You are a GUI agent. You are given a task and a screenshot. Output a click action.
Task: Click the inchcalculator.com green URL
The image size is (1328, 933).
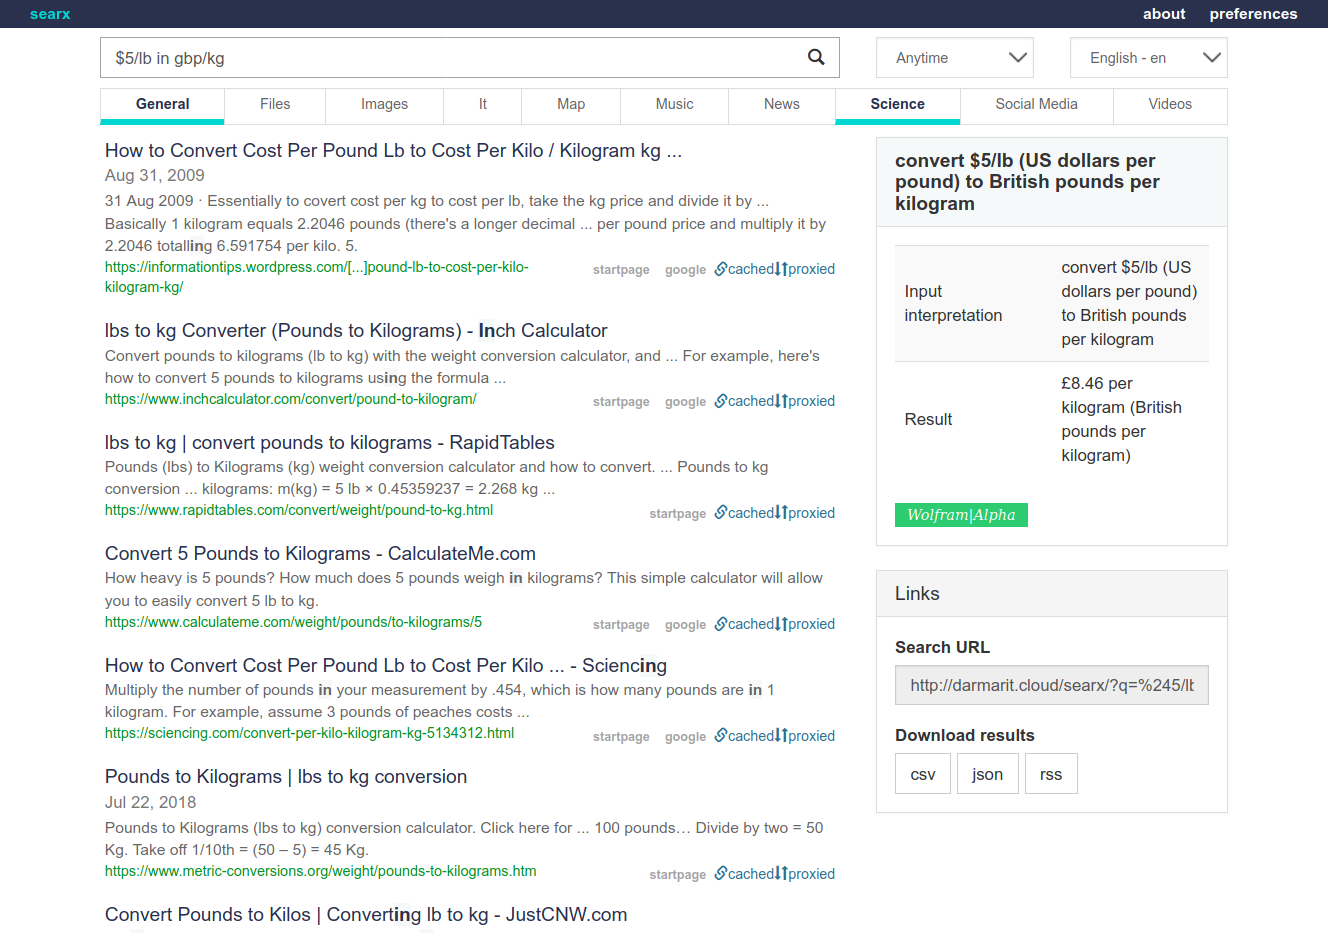[290, 399]
